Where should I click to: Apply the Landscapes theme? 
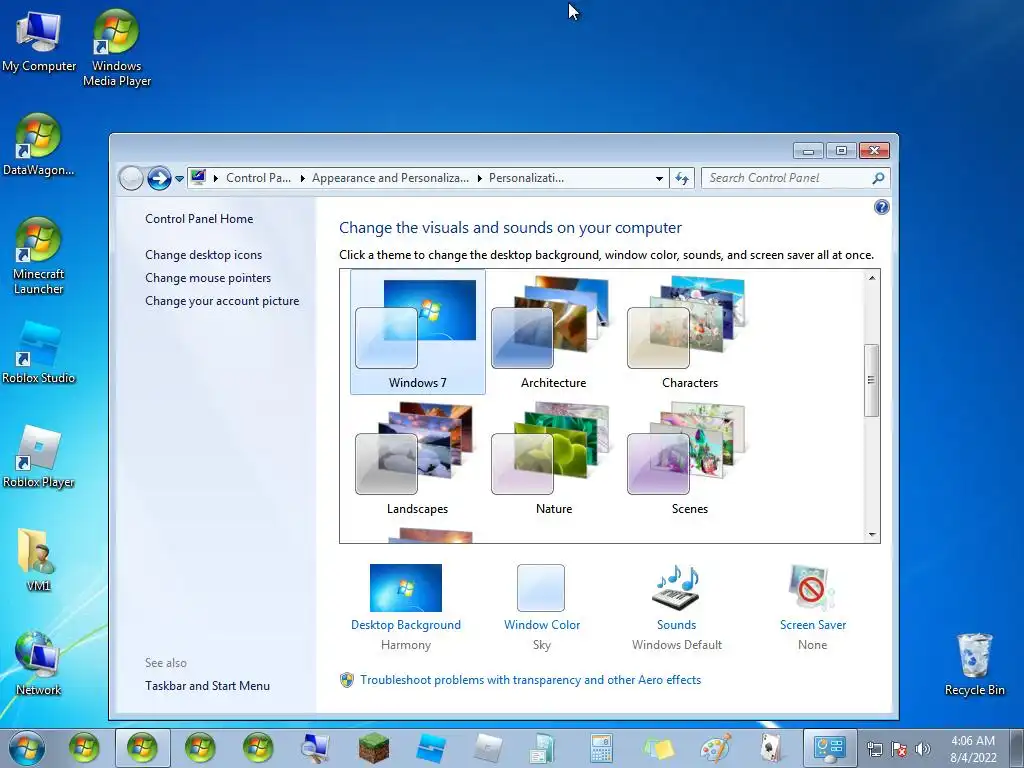coord(417,458)
